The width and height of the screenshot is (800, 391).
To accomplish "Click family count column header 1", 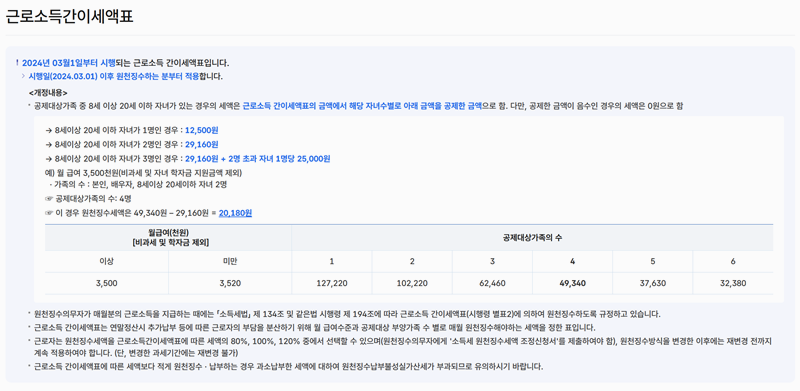I will pos(332,261).
